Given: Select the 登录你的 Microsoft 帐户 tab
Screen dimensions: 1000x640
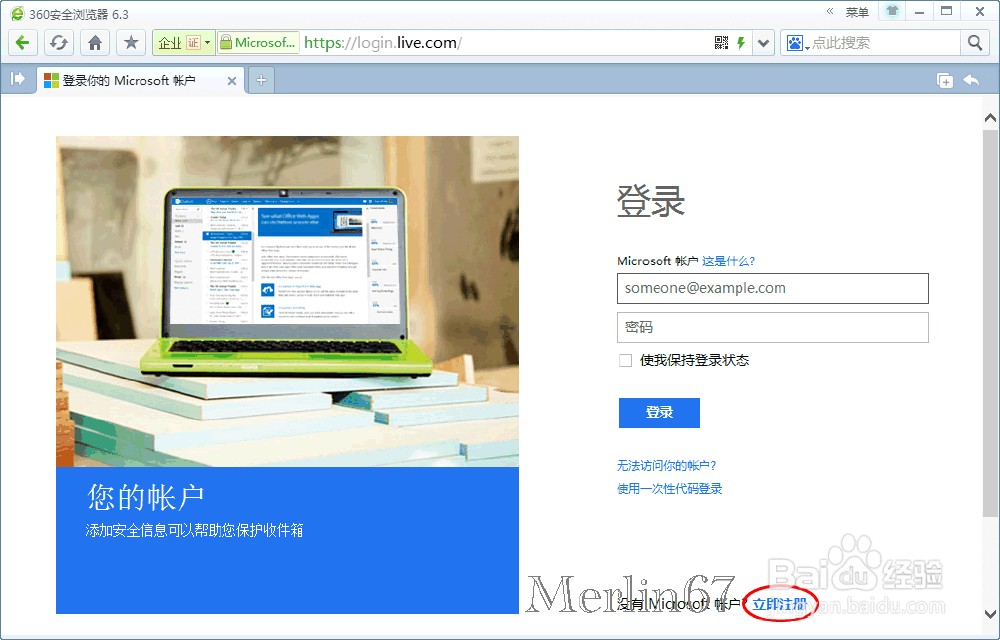Looking at the screenshot, I should point(140,80).
